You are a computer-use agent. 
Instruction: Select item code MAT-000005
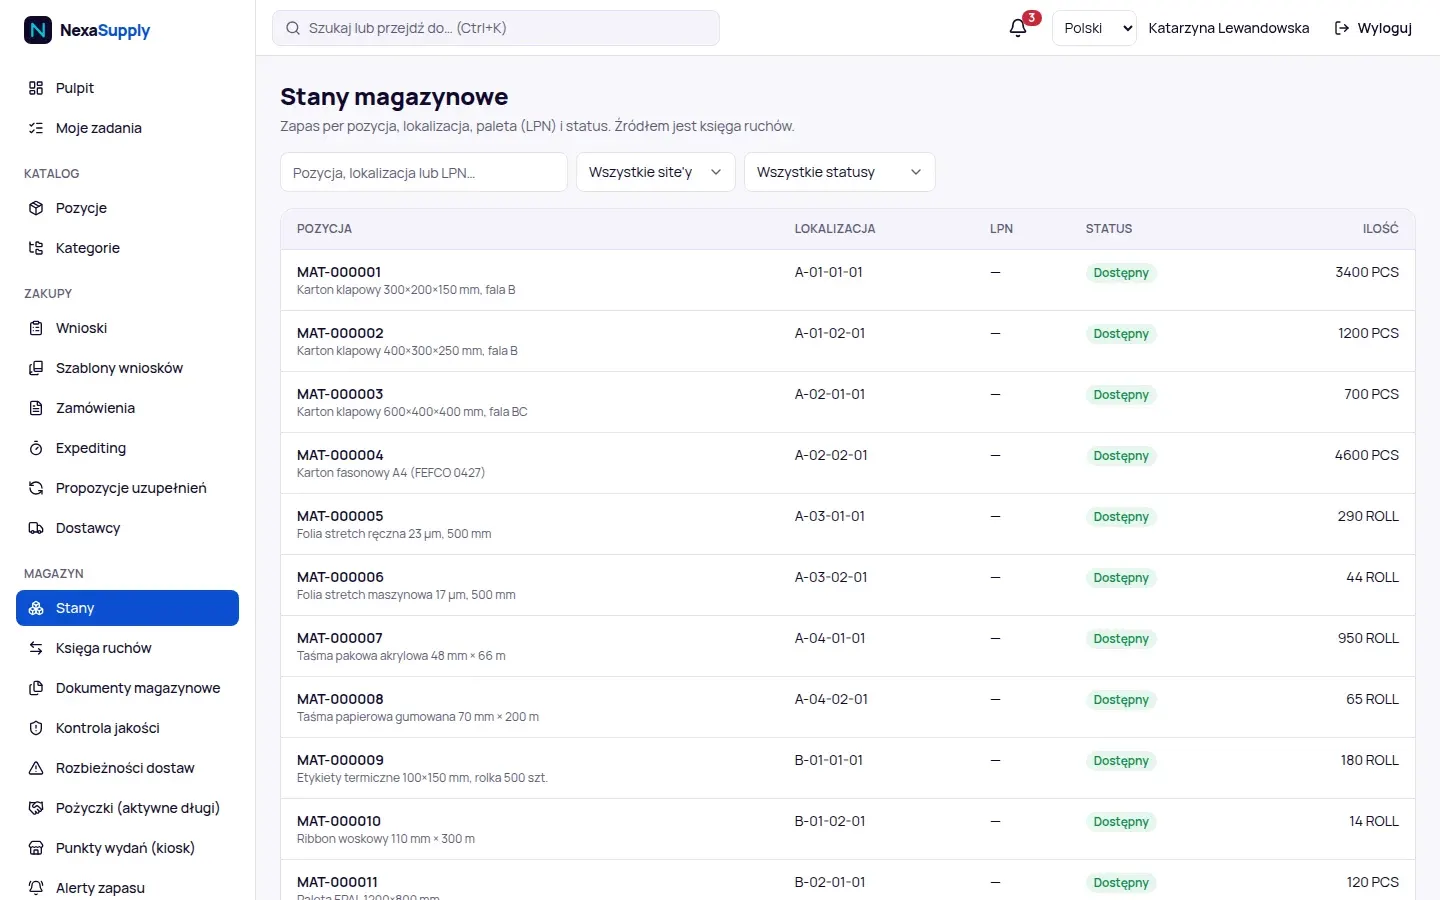[x=340, y=516]
